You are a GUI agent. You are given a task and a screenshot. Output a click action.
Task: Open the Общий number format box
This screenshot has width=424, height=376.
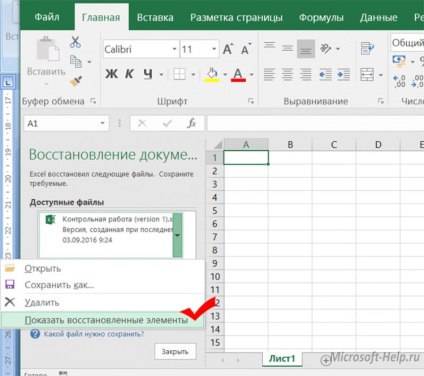point(407,43)
